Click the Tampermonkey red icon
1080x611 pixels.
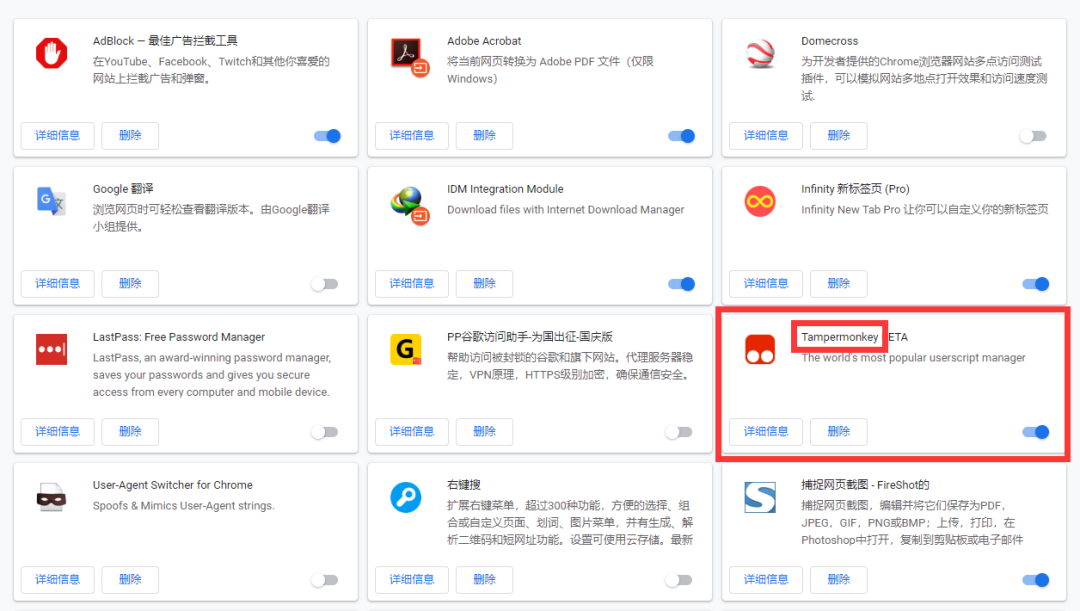(x=760, y=349)
